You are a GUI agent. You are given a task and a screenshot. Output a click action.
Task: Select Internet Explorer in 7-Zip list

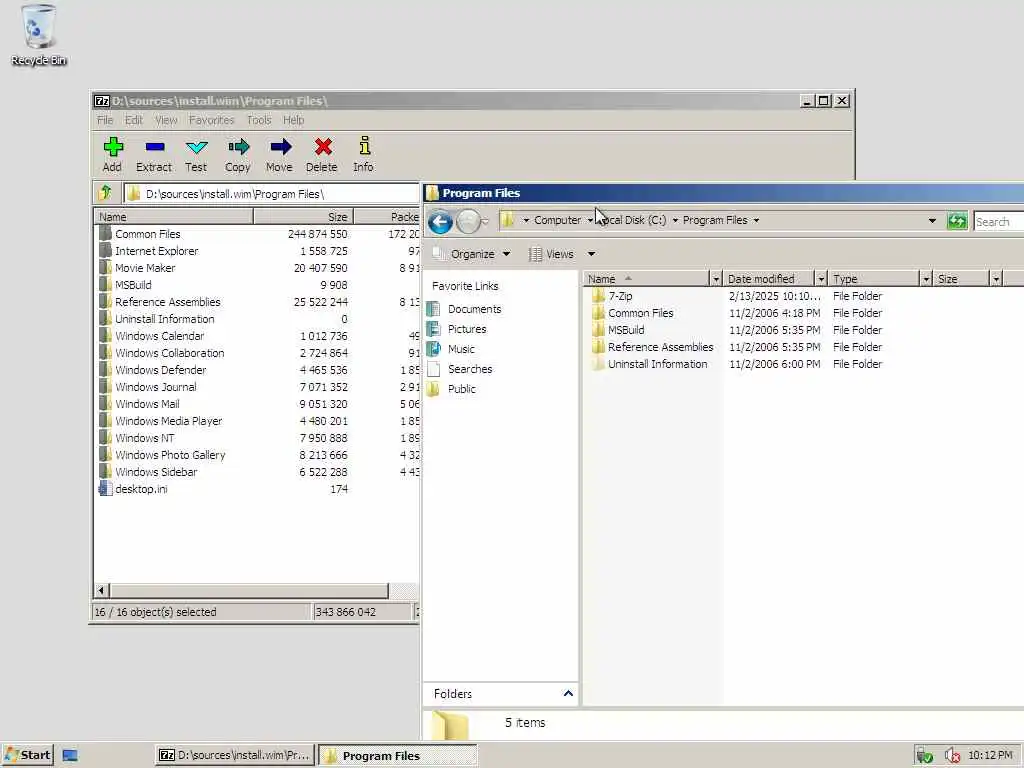[156, 251]
